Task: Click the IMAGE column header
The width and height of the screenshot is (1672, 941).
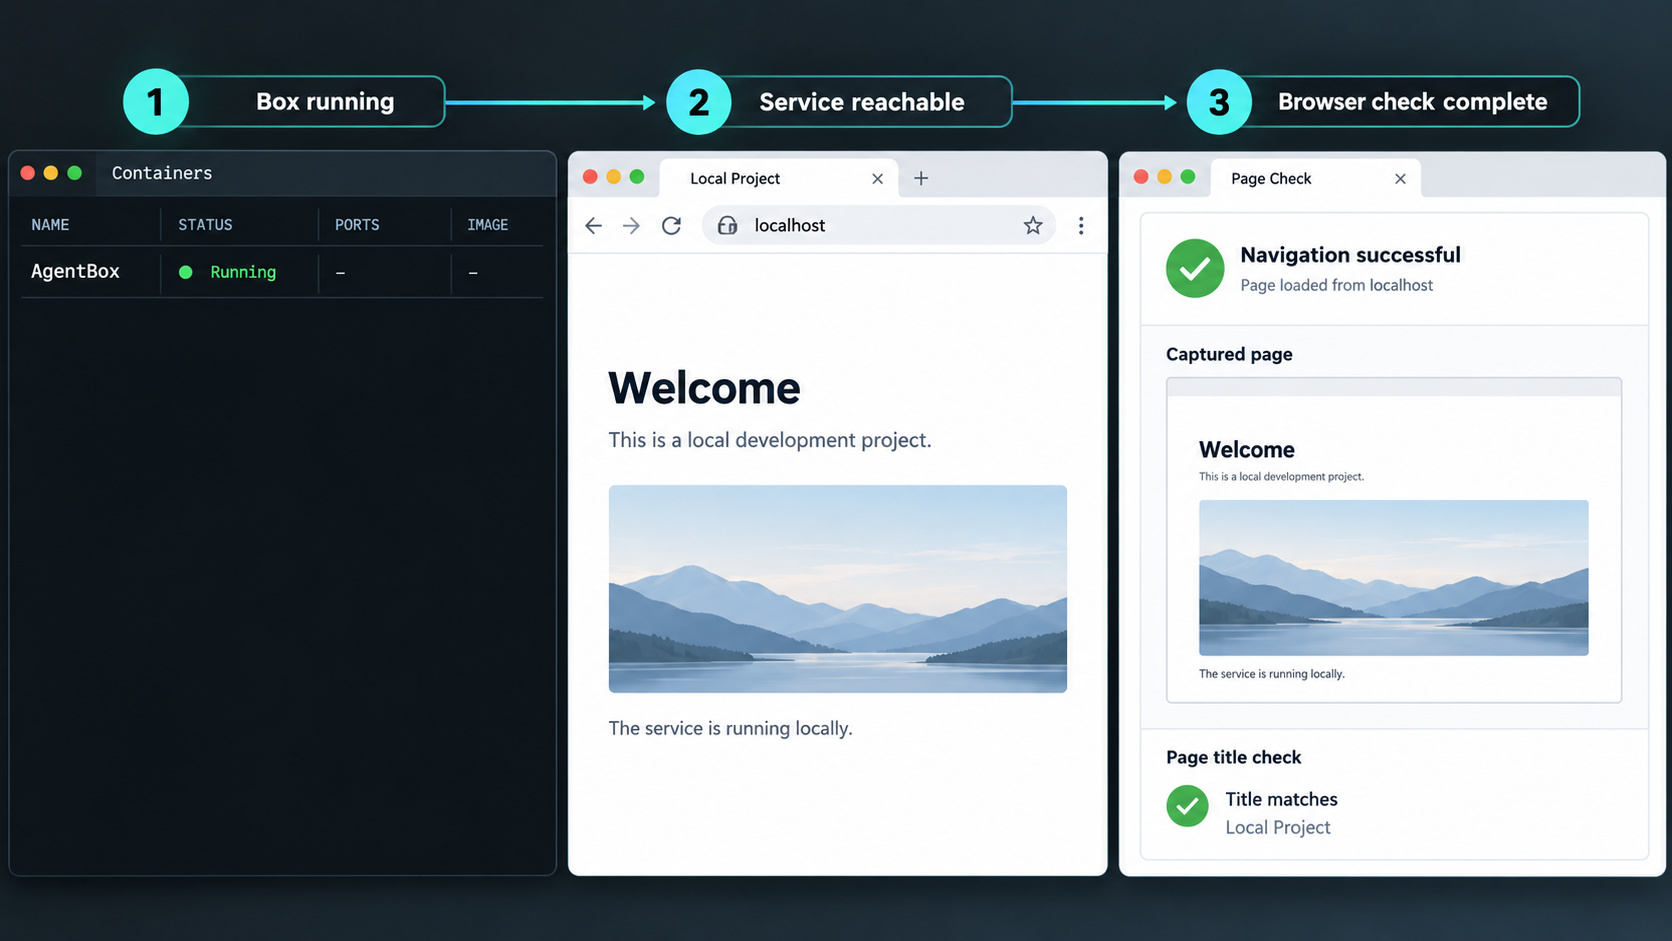Action: 488,225
